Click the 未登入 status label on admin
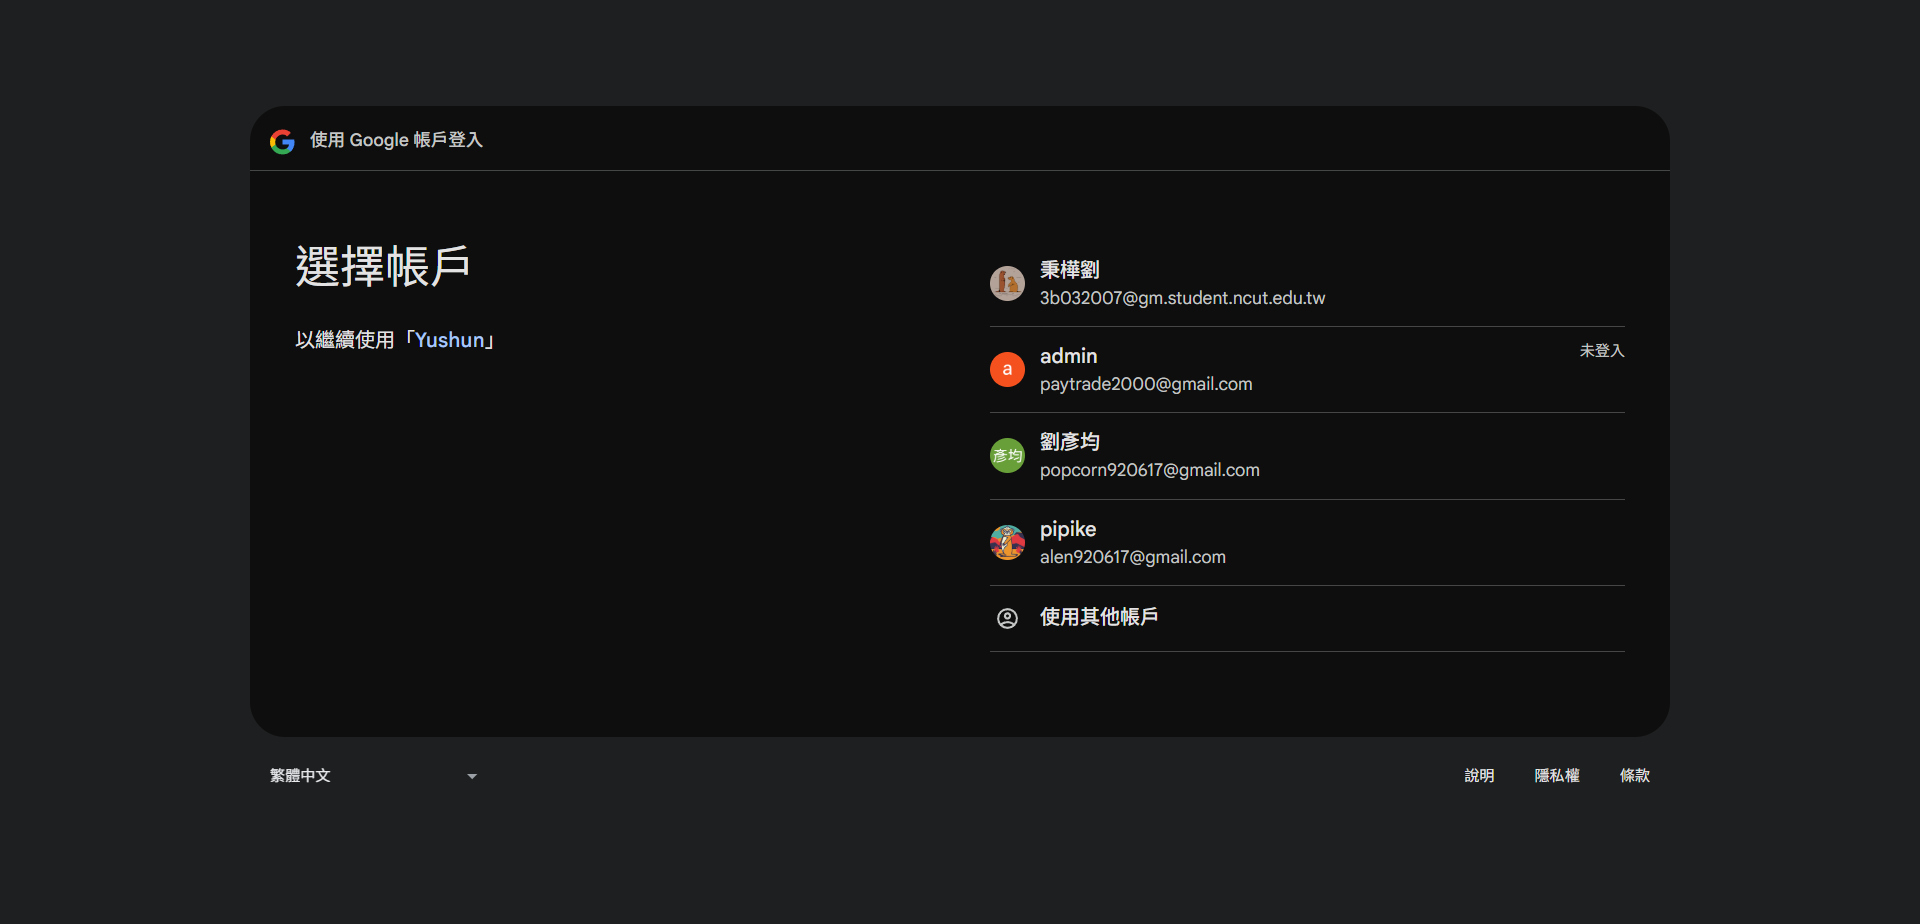The height and width of the screenshot is (924, 1920). pyautogui.click(x=1602, y=351)
